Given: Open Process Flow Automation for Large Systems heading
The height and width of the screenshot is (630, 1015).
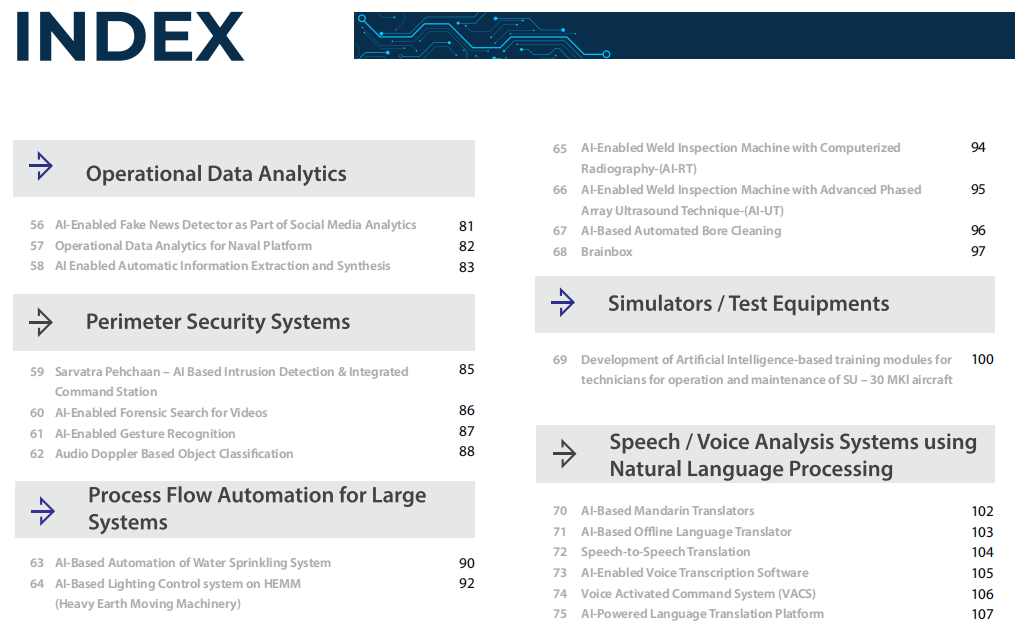Looking at the screenshot, I should coord(257,508).
